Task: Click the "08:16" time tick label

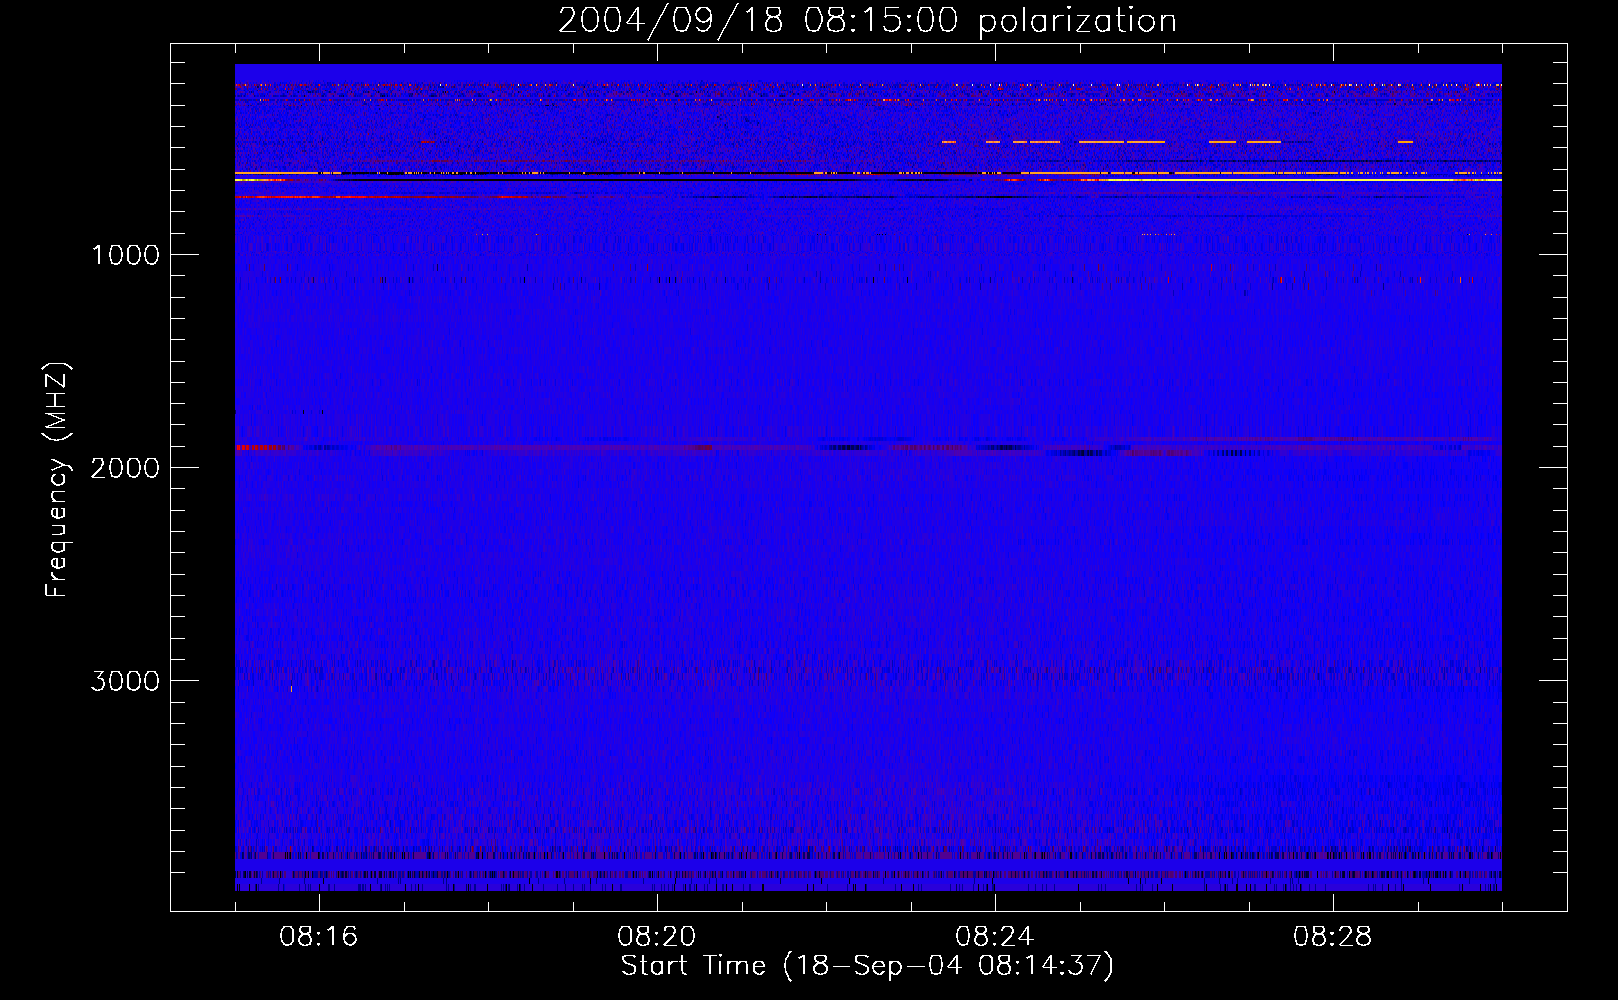Action: (x=319, y=937)
